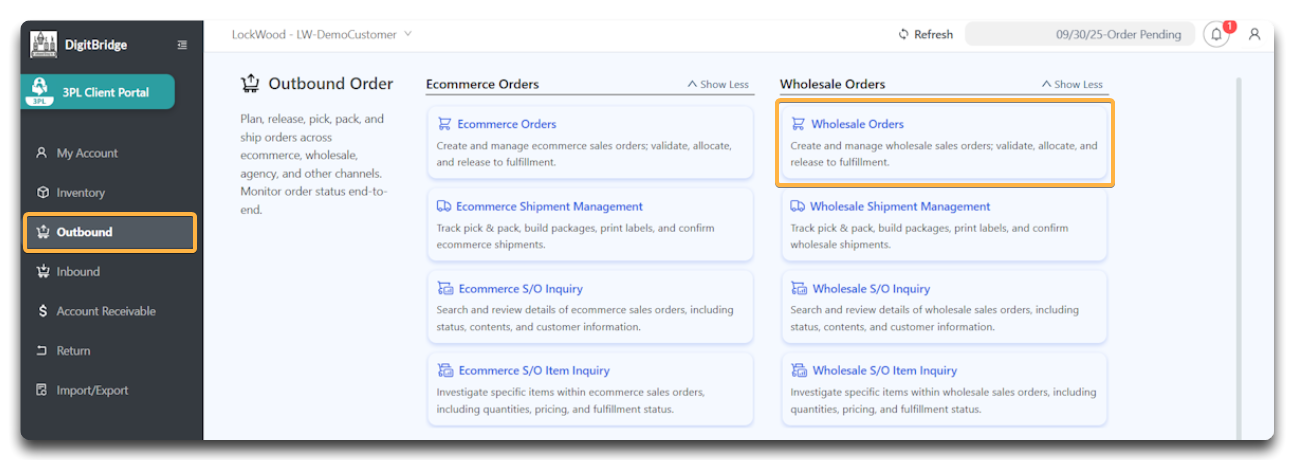Open the LockWood customer dropdown
The width and height of the screenshot is (1294, 460).
(x=321, y=34)
